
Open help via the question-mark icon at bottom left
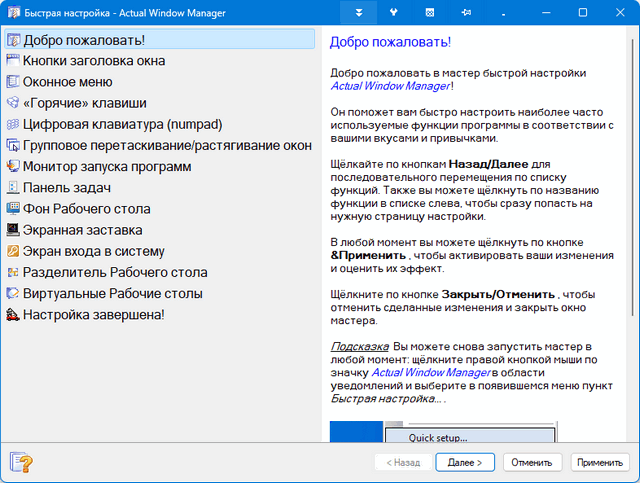[x=20, y=462]
